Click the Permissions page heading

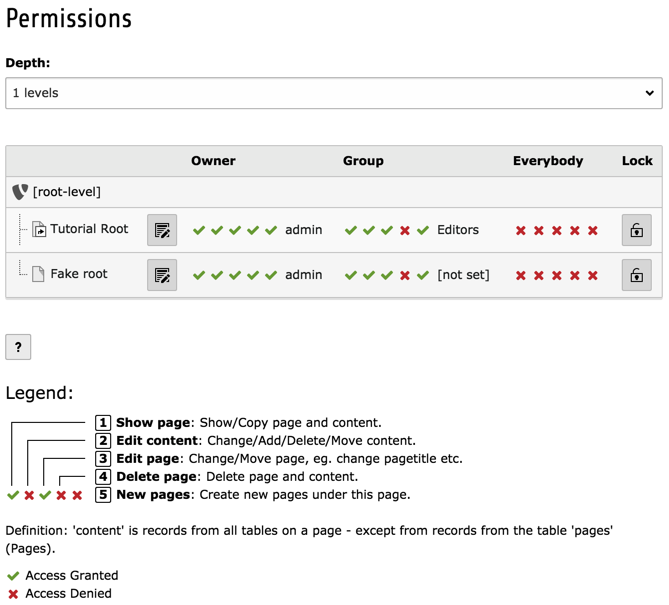click(69, 19)
